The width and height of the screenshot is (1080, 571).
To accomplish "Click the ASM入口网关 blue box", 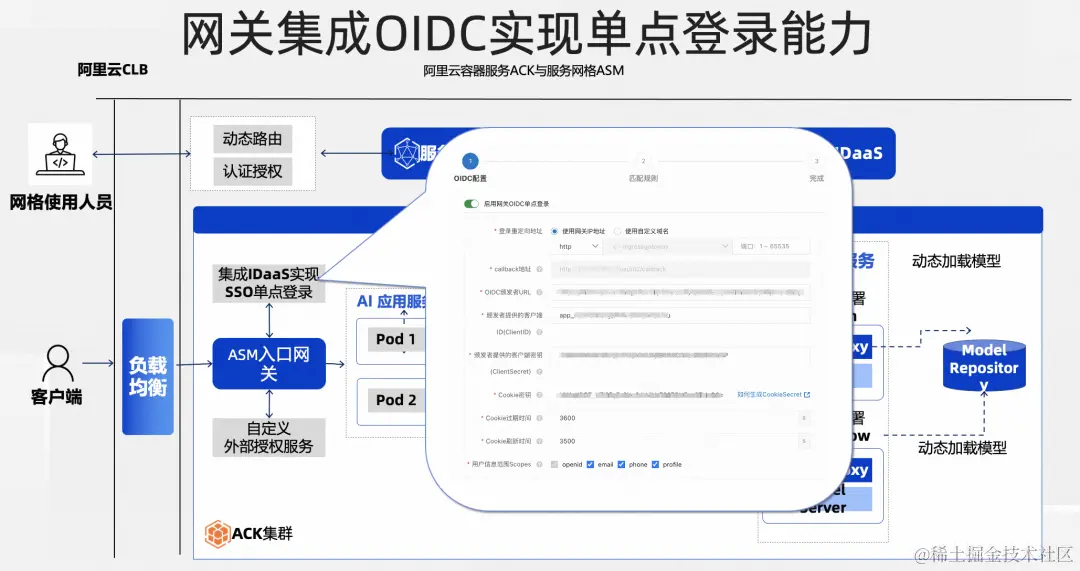I will click(x=269, y=364).
